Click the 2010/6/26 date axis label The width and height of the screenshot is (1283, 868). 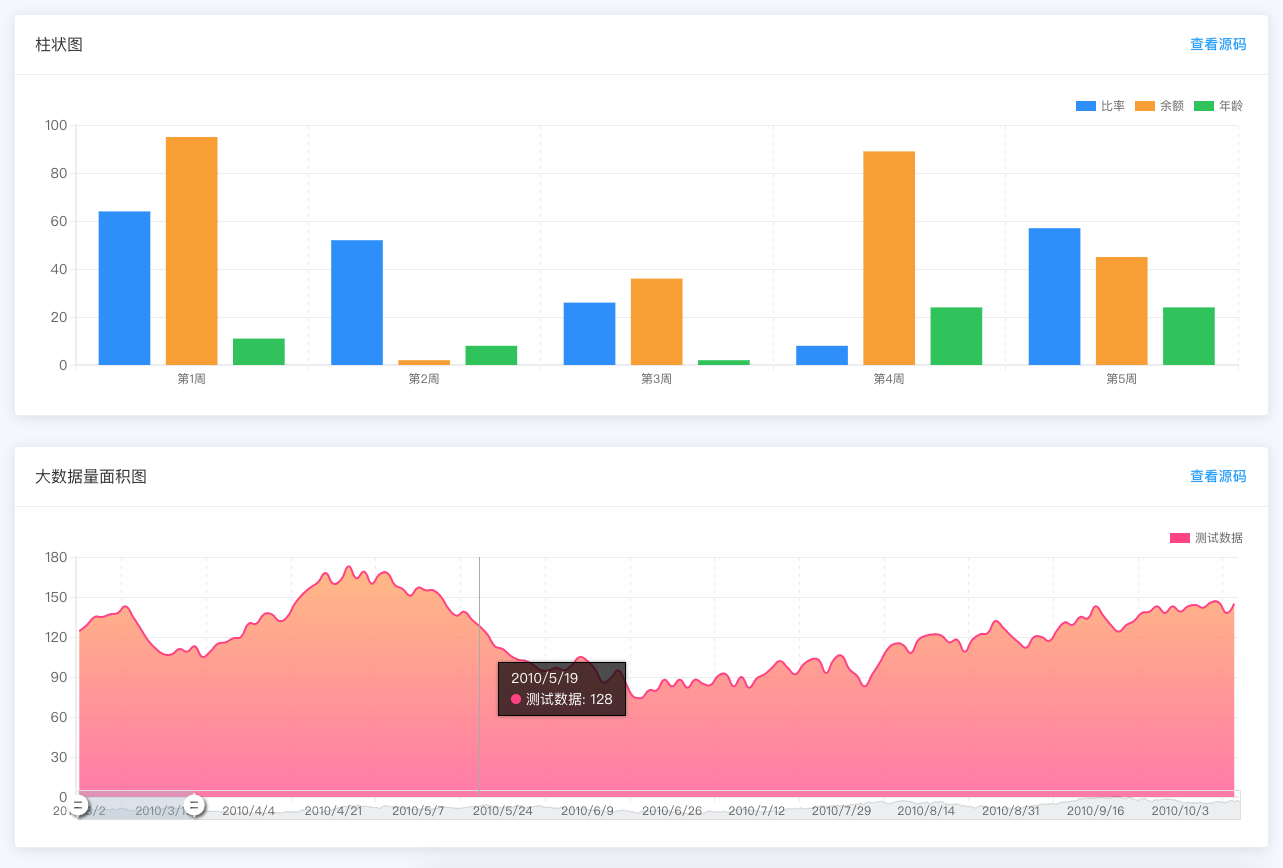(672, 810)
